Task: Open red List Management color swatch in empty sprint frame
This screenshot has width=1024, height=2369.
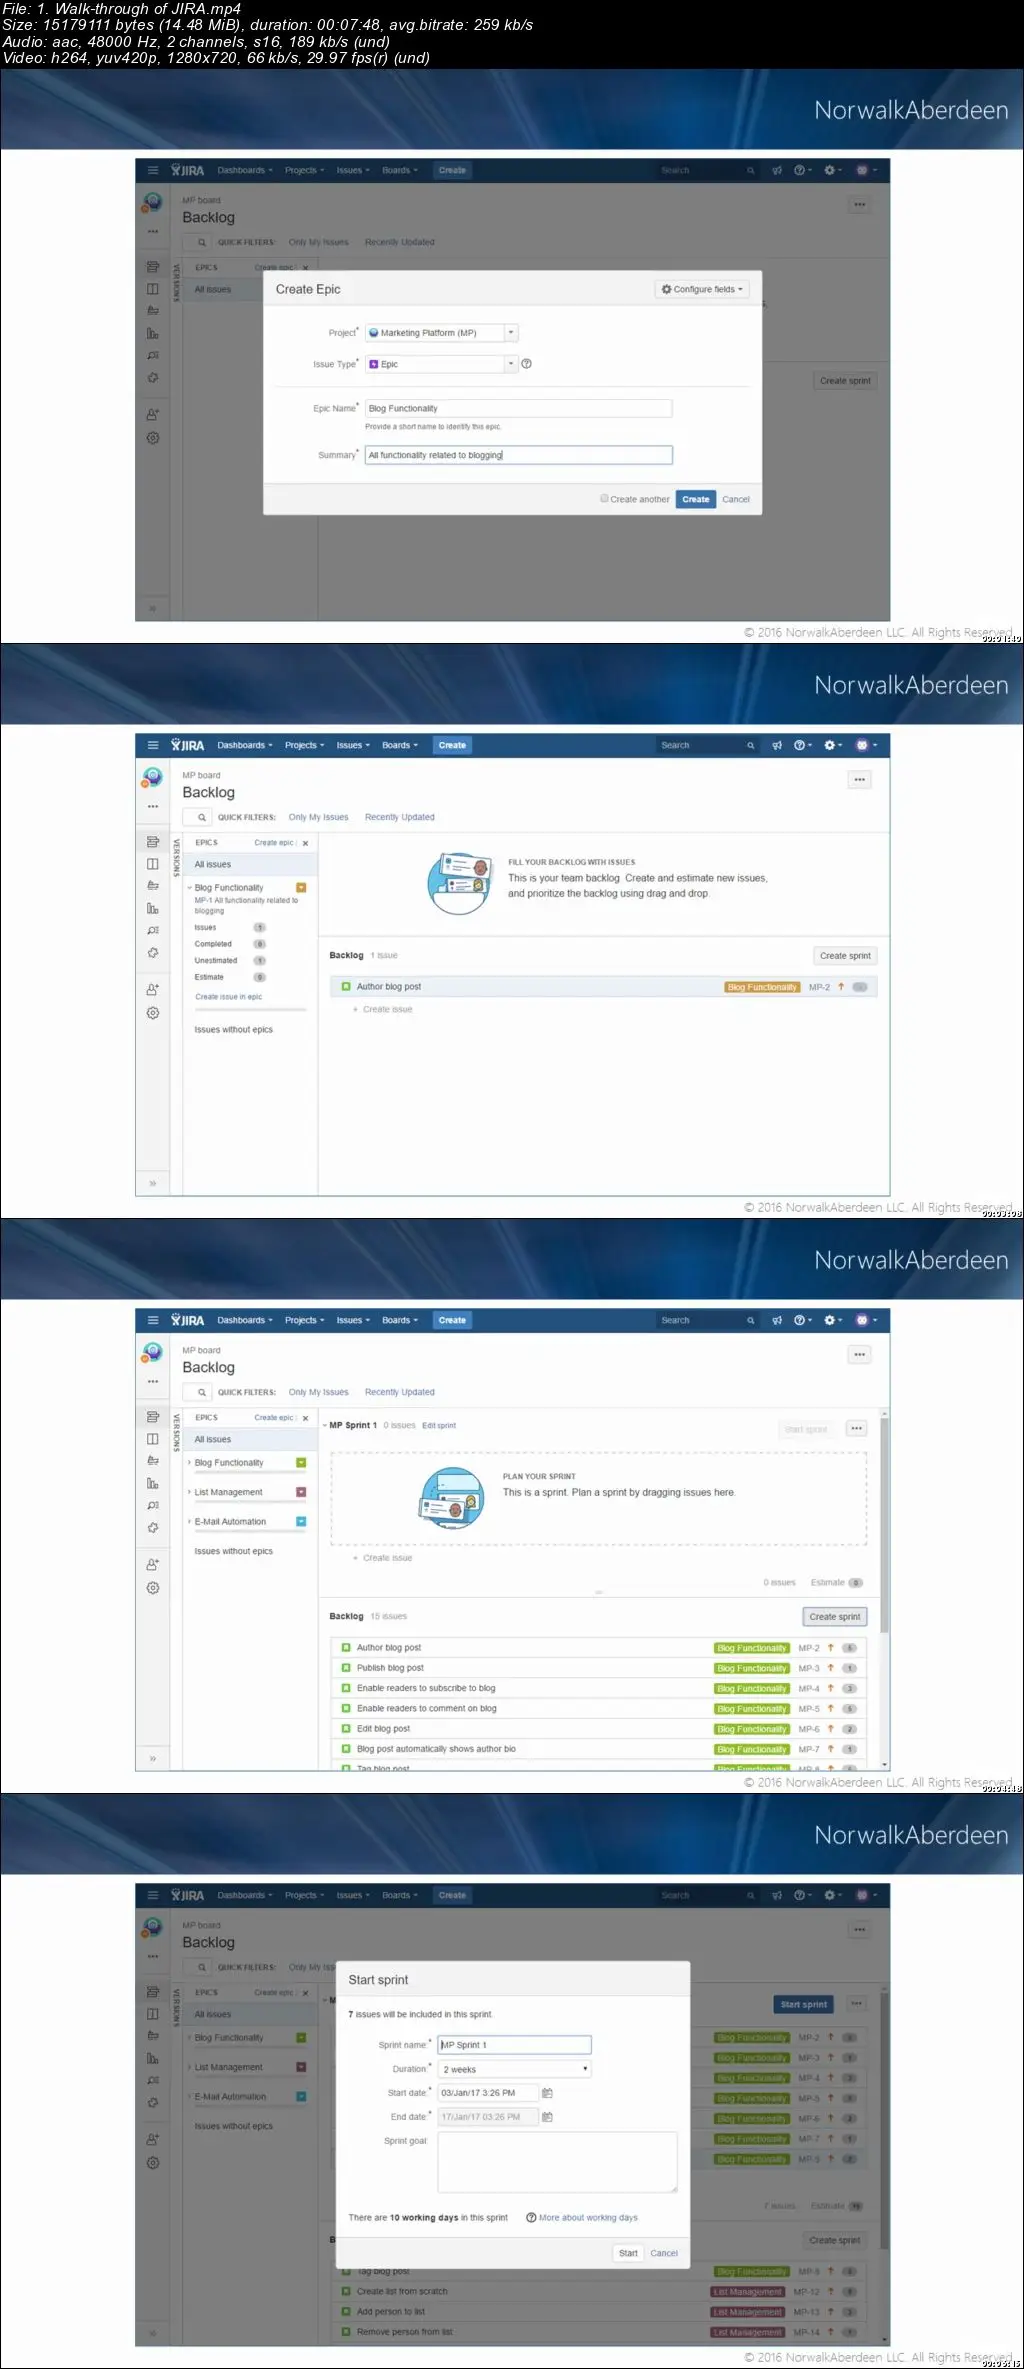Action: 301,1492
